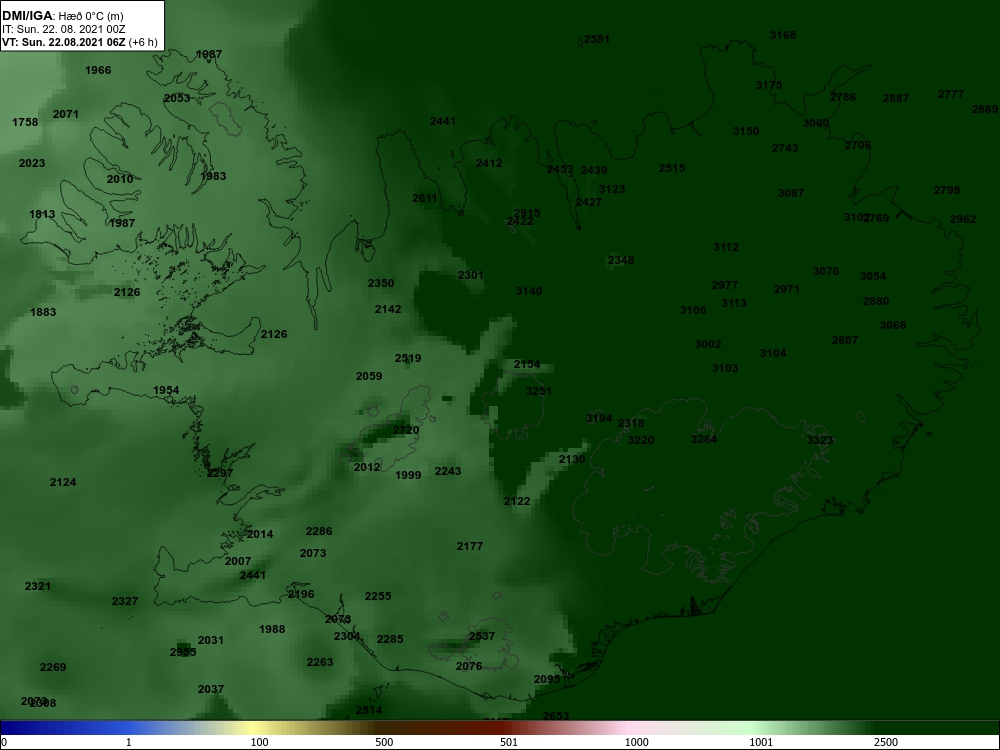Click the map value 2023

click(32, 163)
